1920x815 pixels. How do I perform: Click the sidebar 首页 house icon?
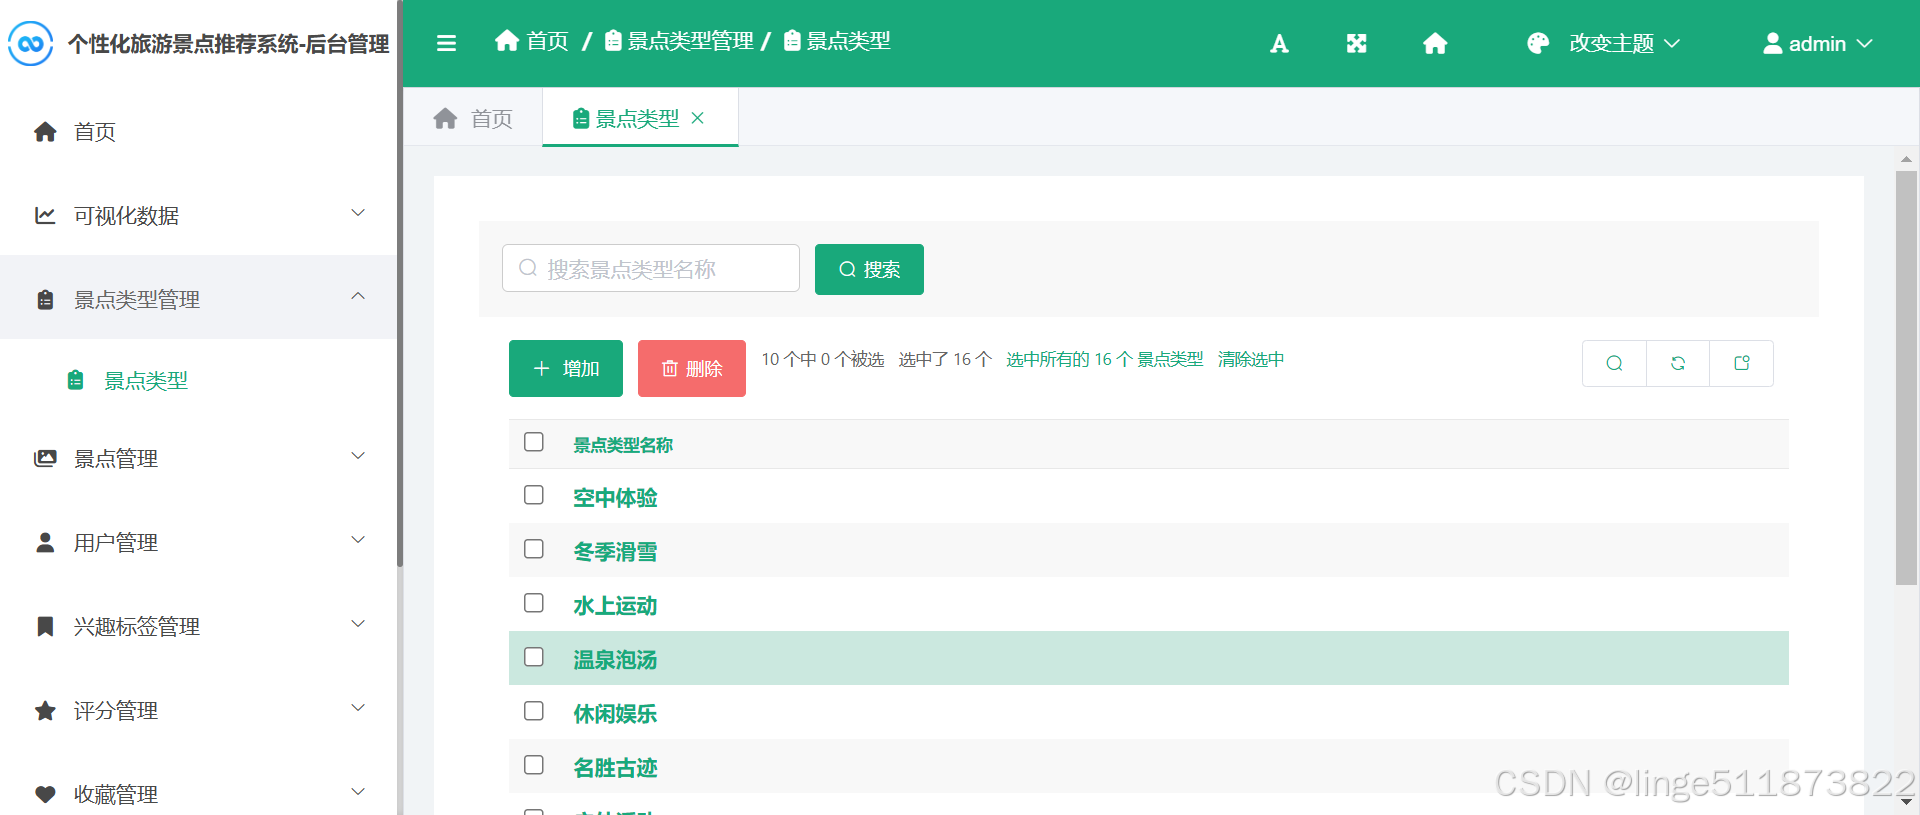(45, 132)
